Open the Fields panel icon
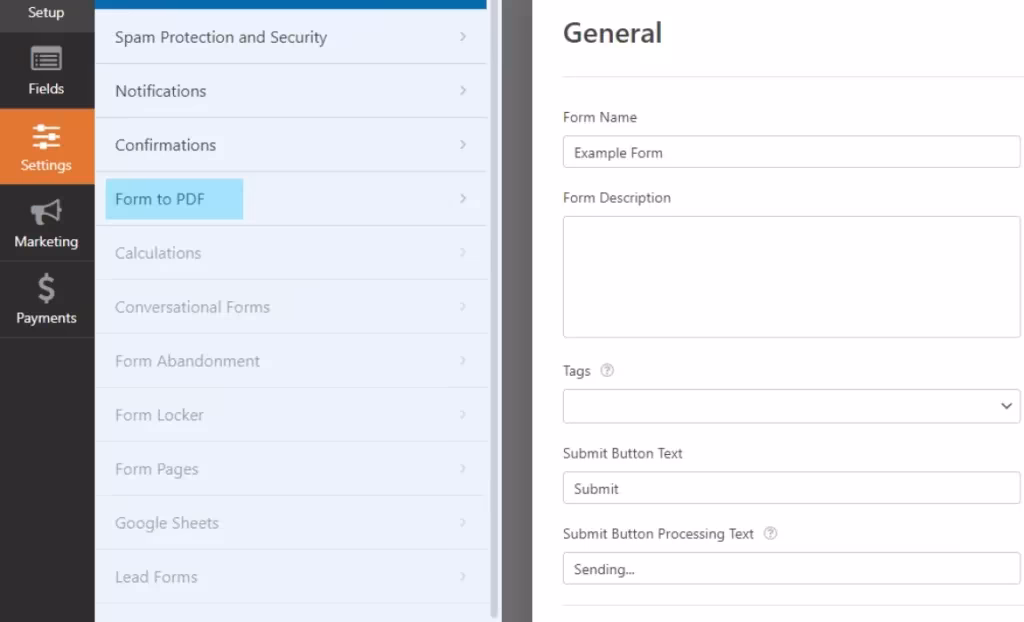This screenshot has width=1024, height=622. coord(46,60)
